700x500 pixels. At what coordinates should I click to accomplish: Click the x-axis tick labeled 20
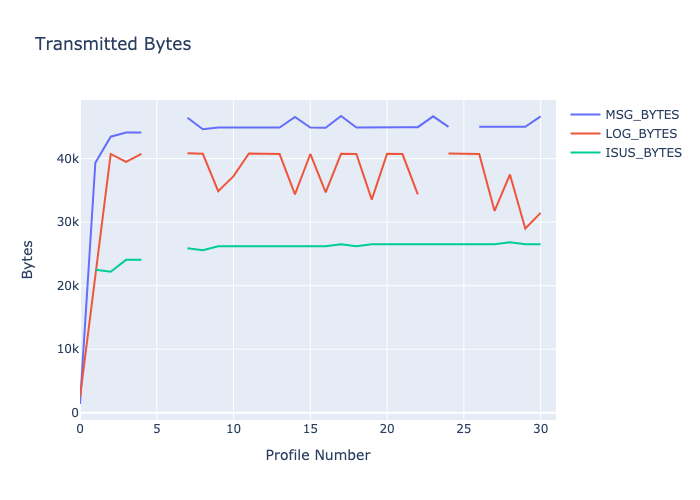(387, 428)
